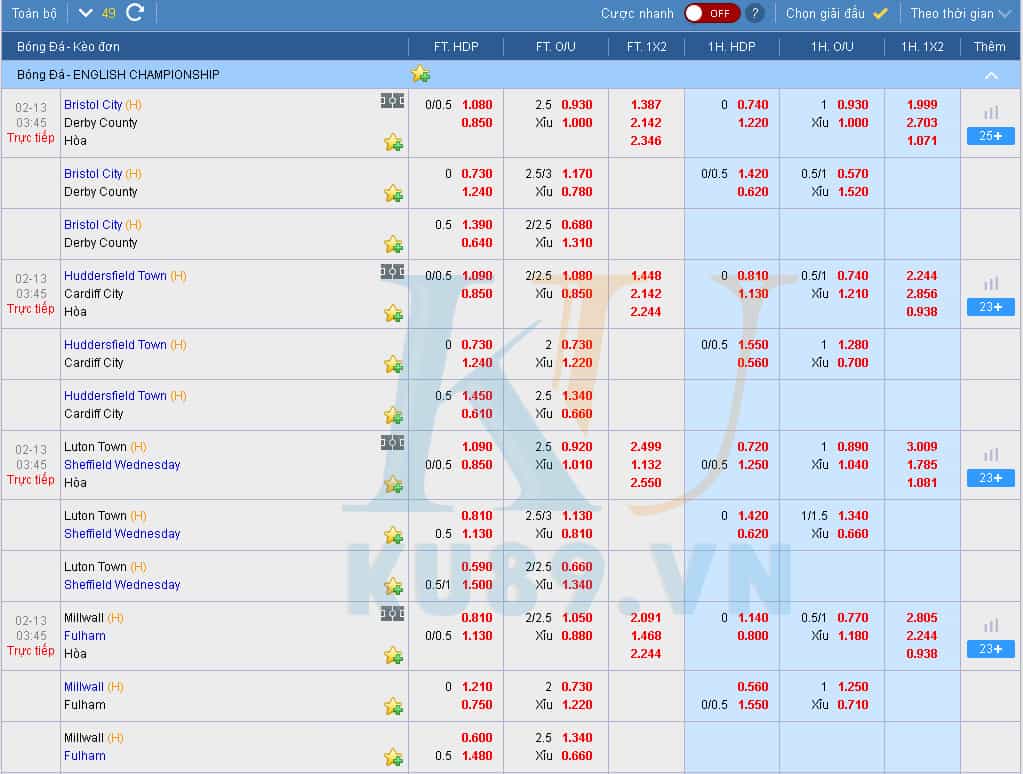This screenshot has width=1023, height=774.
Task: Select Huddersfield draw odds 2.244 in FT 1X2
Action: tap(646, 312)
